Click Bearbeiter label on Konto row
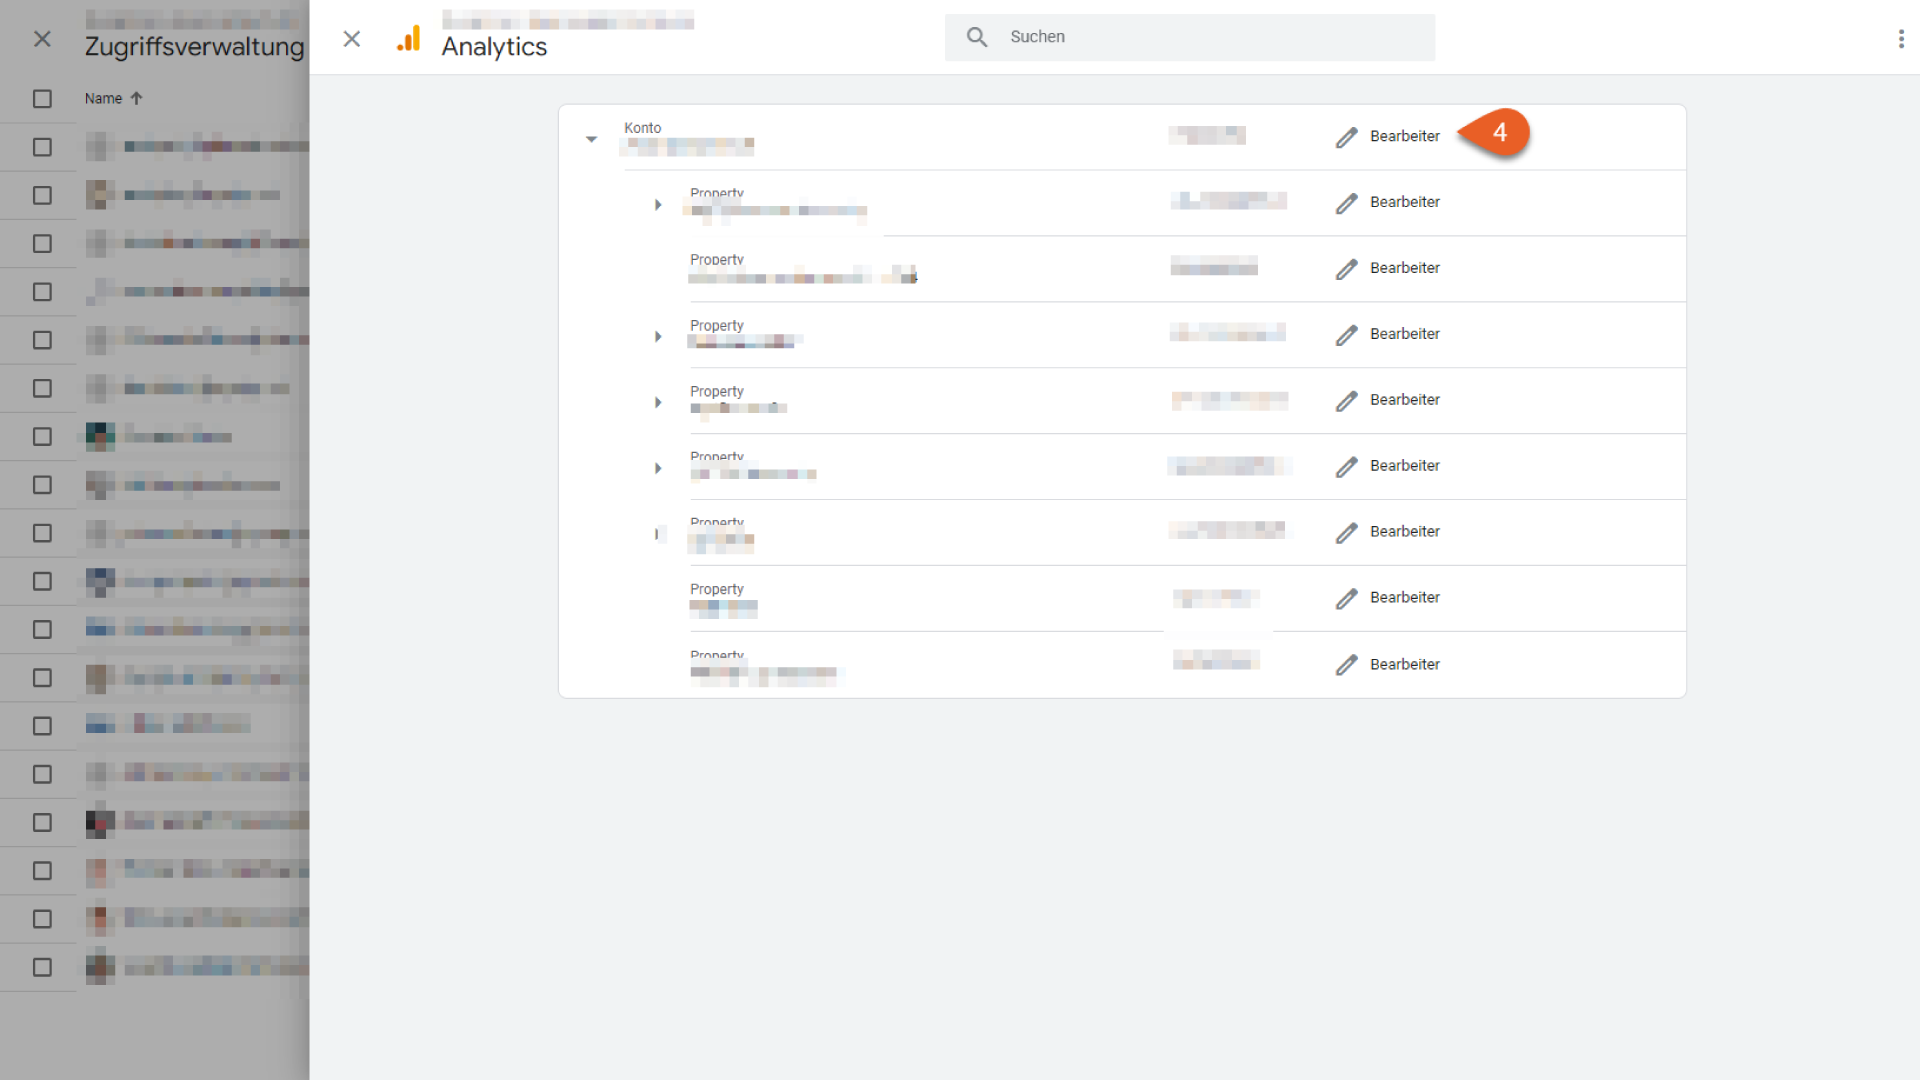Image resolution: width=1920 pixels, height=1080 pixels. tap(1403, 135)
